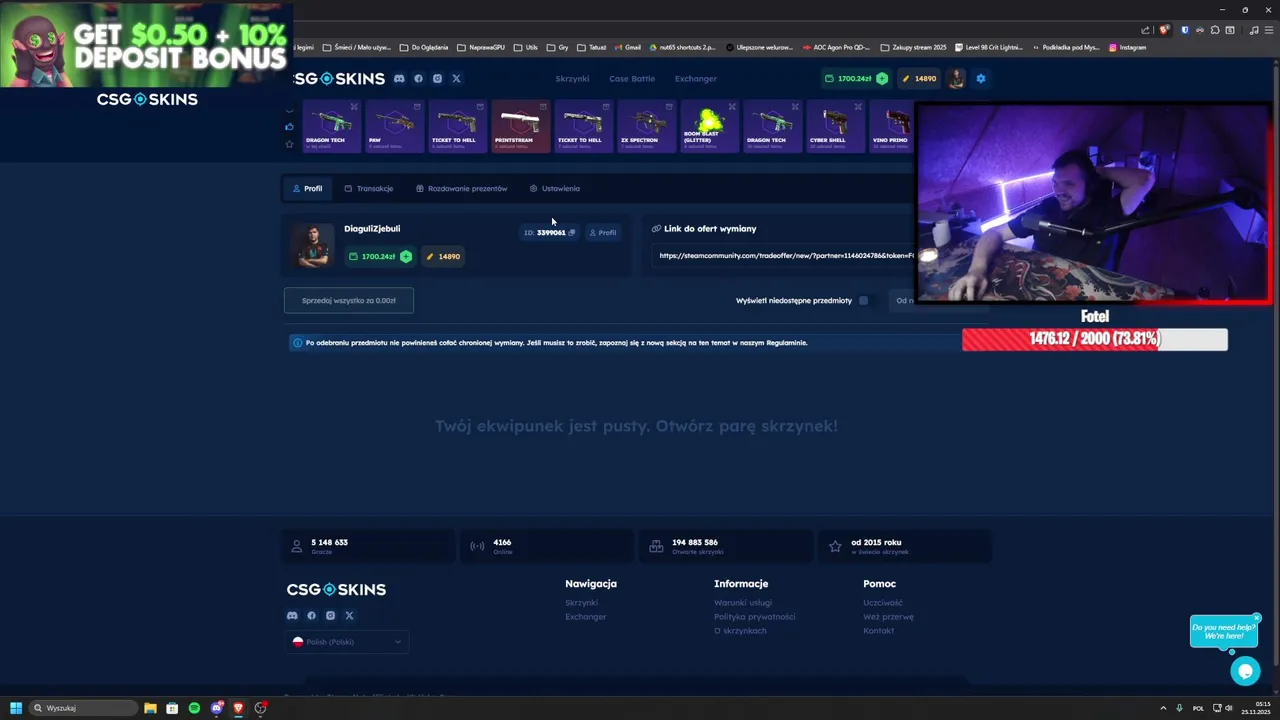The width and height of the screenshot is (1280, 720).
Task: Open footer link Polityka prywatności
Action: (755, 617)
